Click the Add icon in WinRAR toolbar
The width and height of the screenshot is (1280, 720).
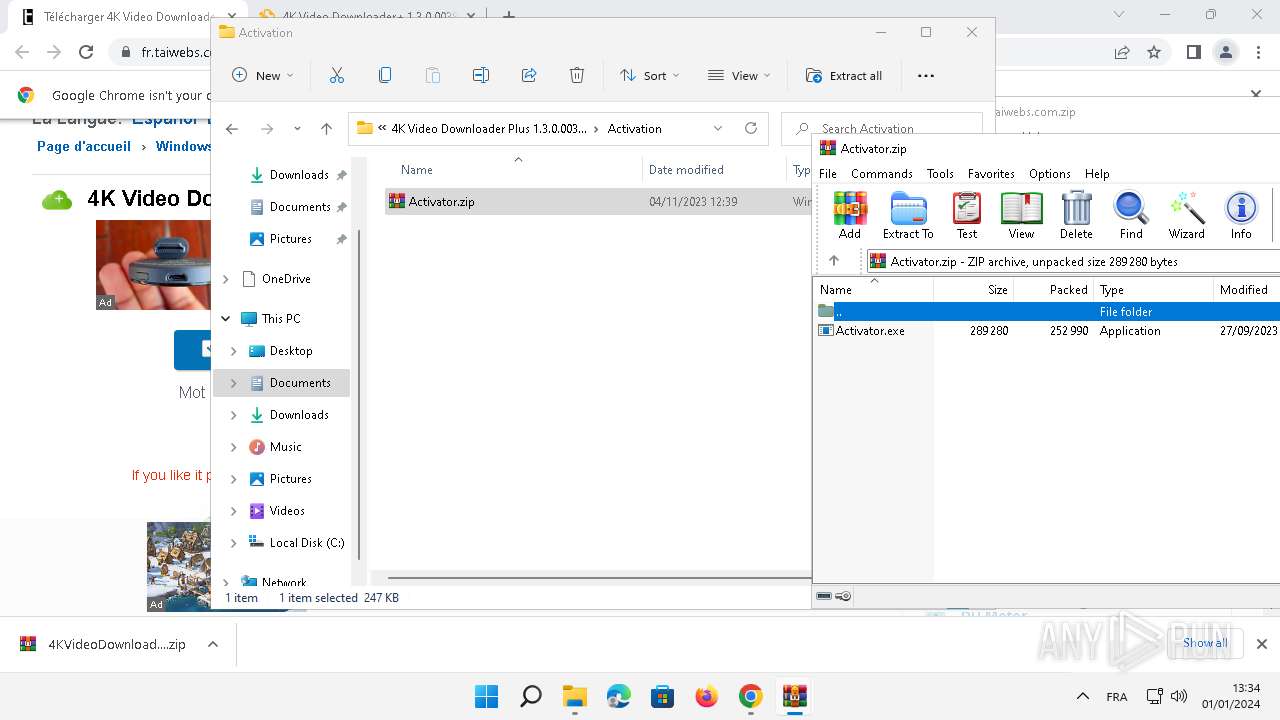coord(850,216)
